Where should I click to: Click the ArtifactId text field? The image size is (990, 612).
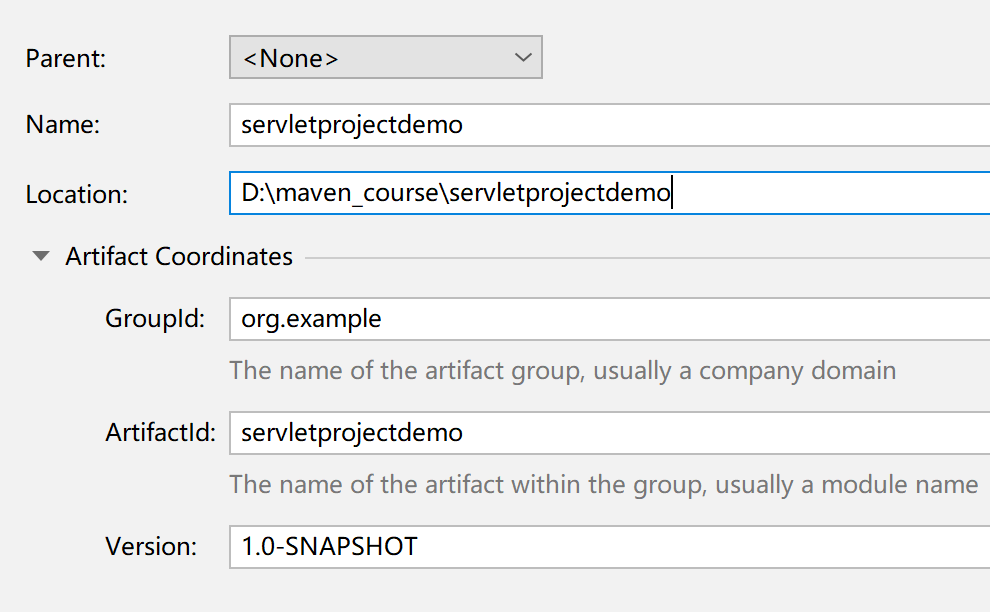[x=600, y=433]
